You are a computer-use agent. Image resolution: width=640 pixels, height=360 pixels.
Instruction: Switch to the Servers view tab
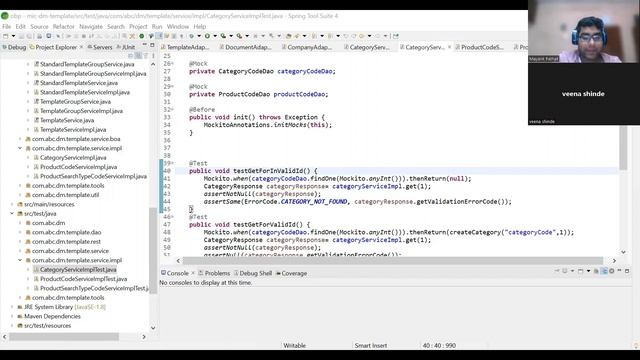[x=100, y=47]
